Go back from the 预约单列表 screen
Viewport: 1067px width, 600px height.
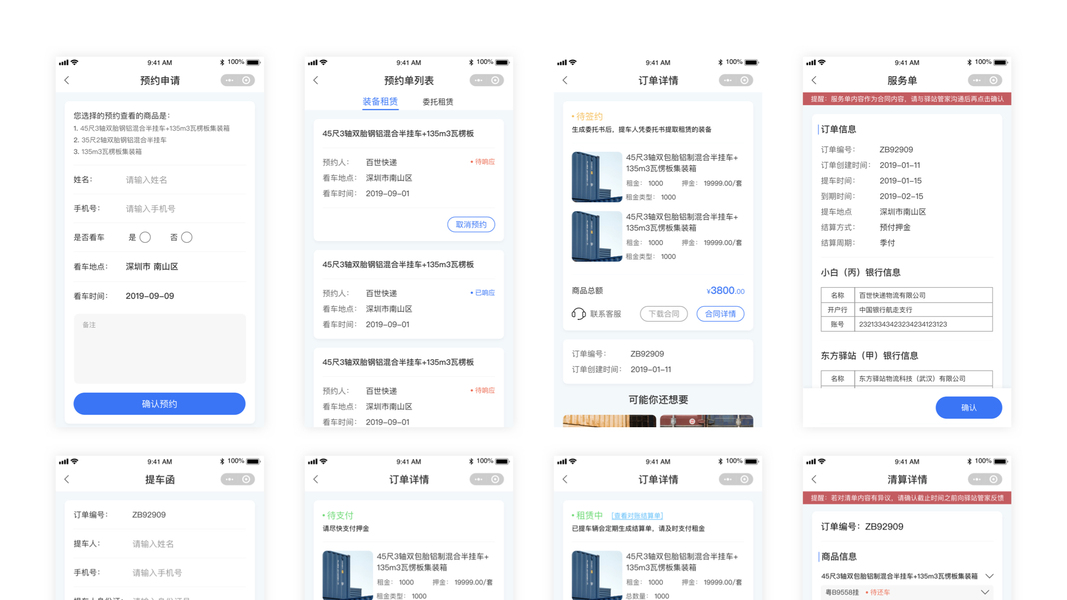click(x=316, y=80)
